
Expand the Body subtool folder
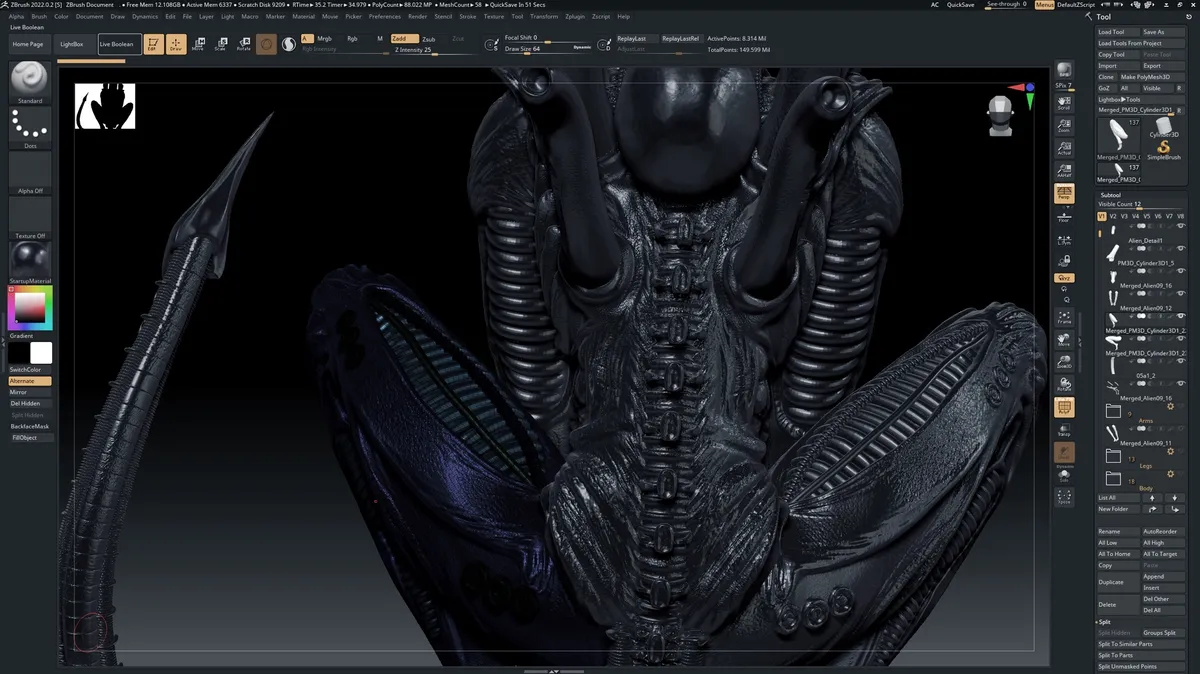point(1113,479)
